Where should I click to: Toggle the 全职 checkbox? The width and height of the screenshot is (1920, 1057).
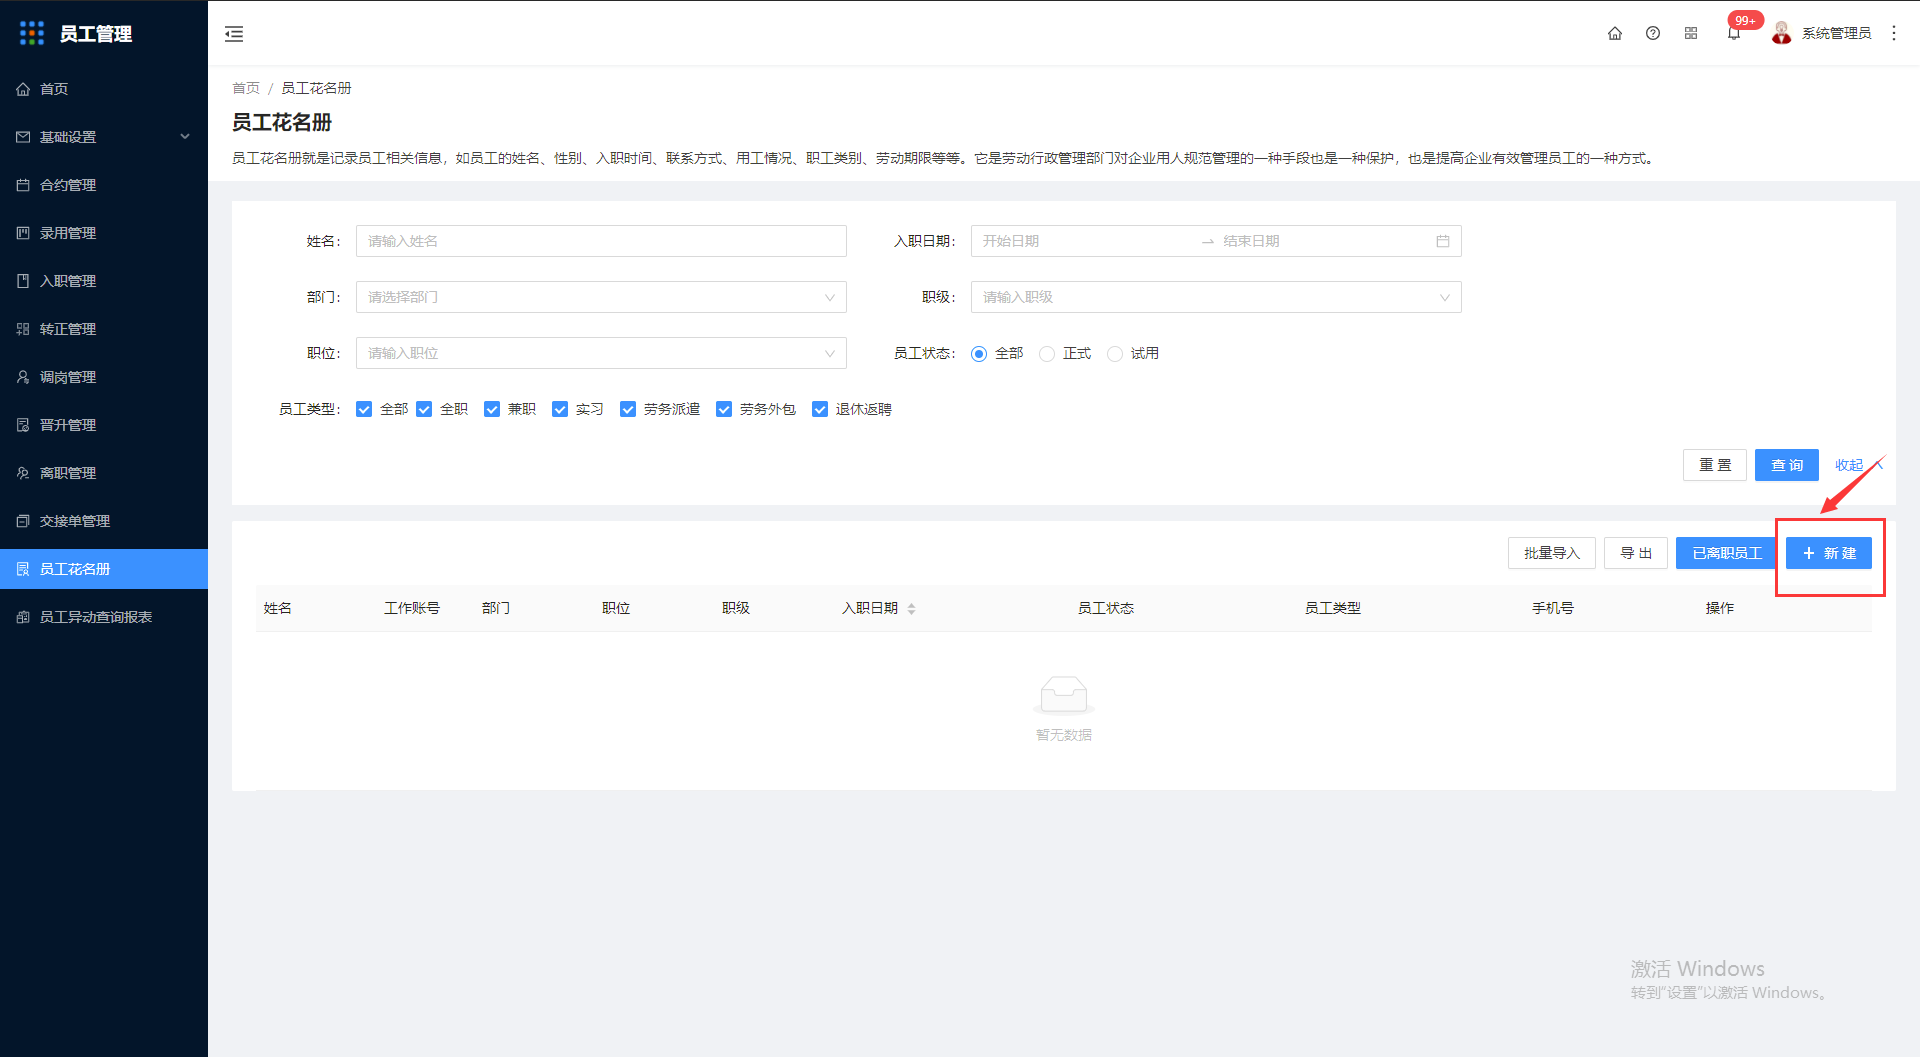point(424,409)
